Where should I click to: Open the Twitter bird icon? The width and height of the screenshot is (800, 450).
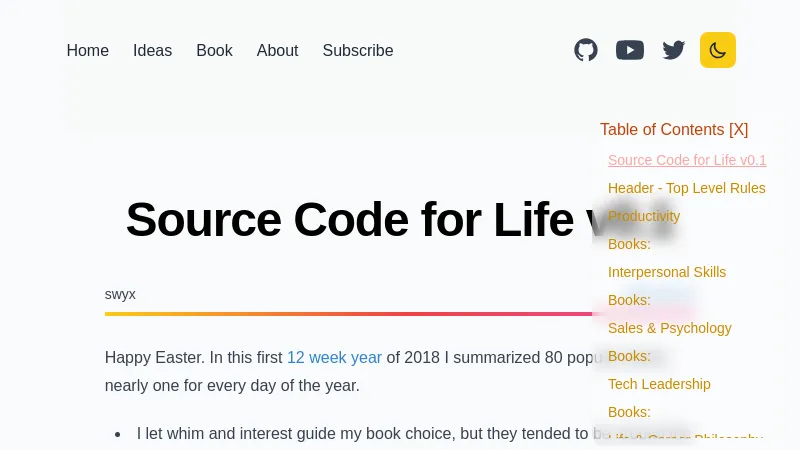click(x=674, y=50)
